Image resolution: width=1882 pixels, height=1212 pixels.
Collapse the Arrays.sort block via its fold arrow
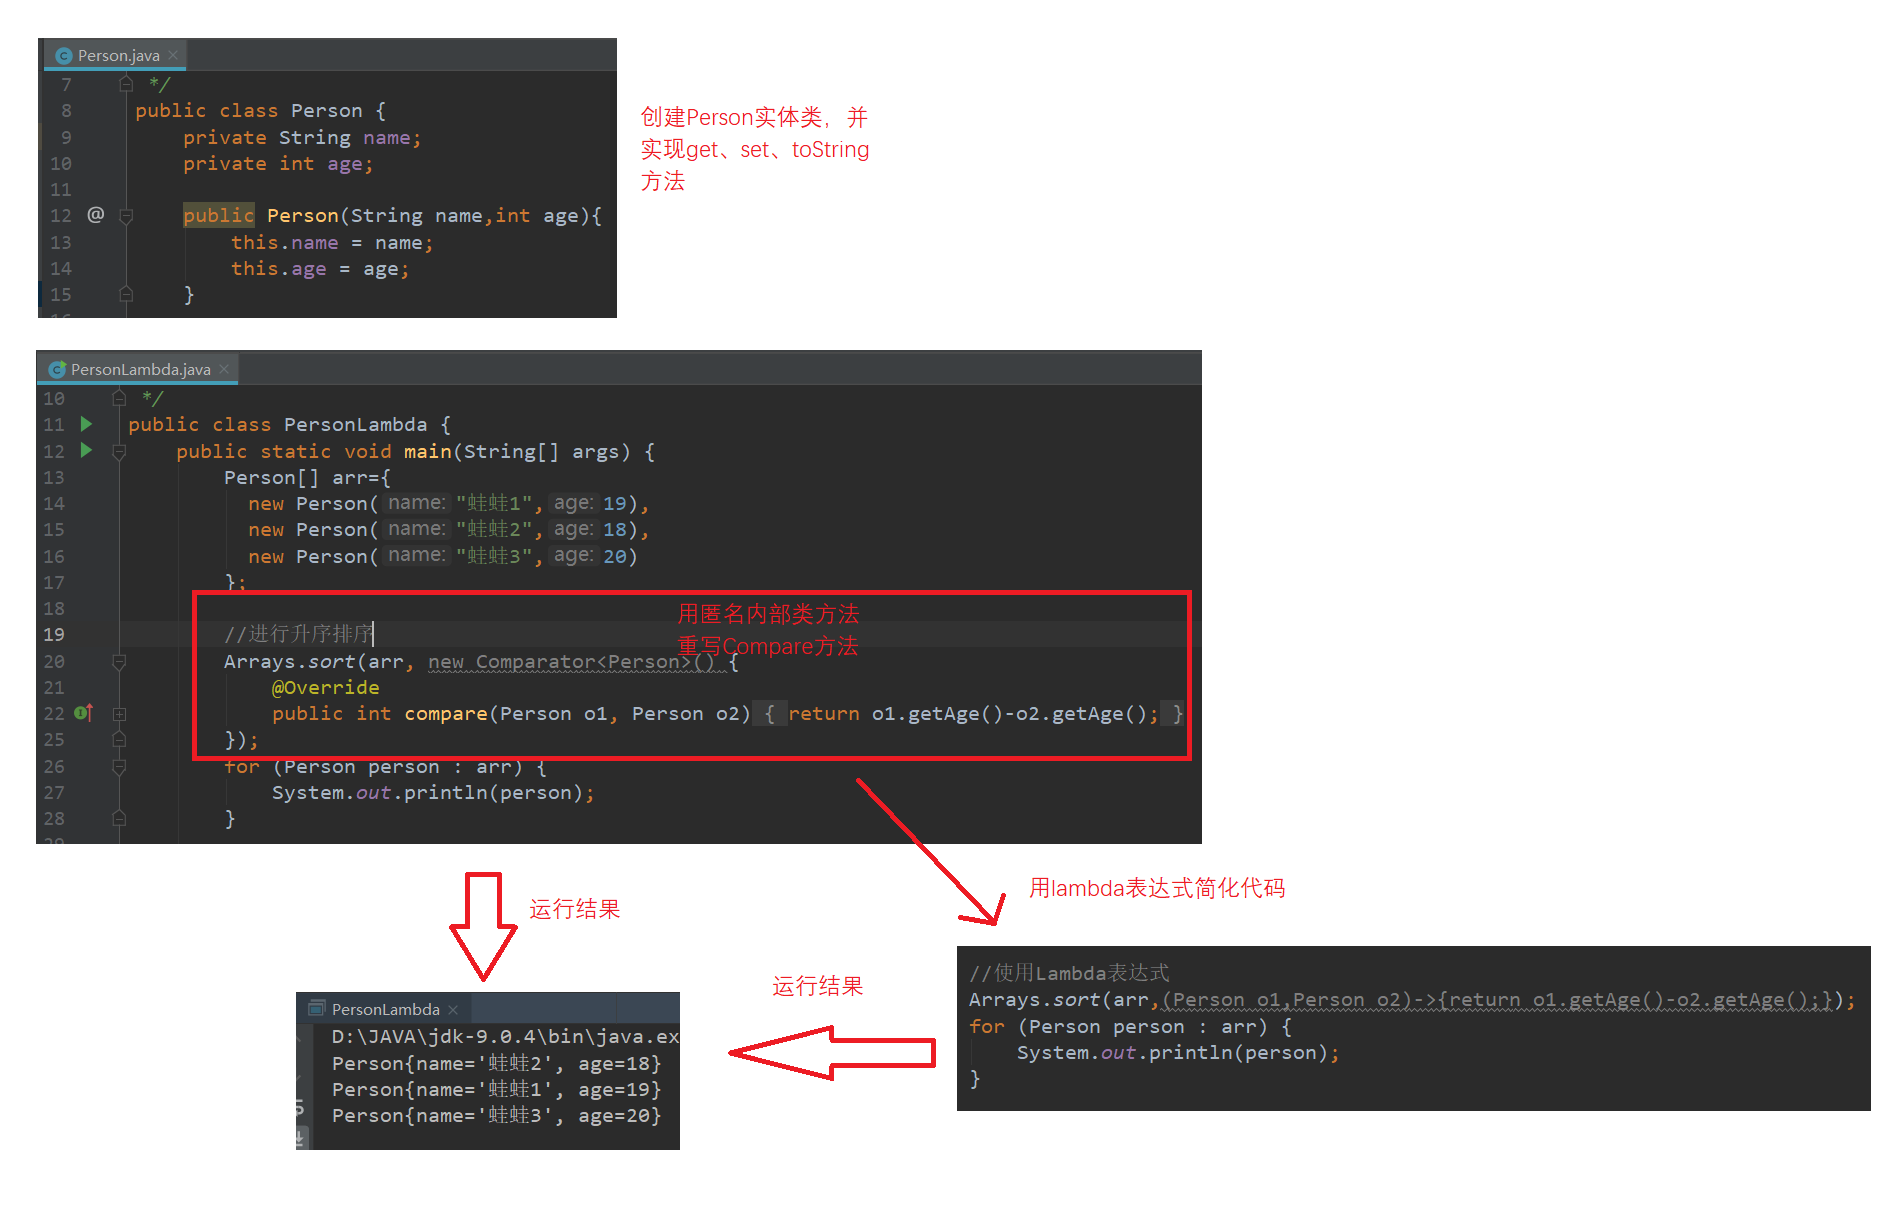tap(119, 662)
